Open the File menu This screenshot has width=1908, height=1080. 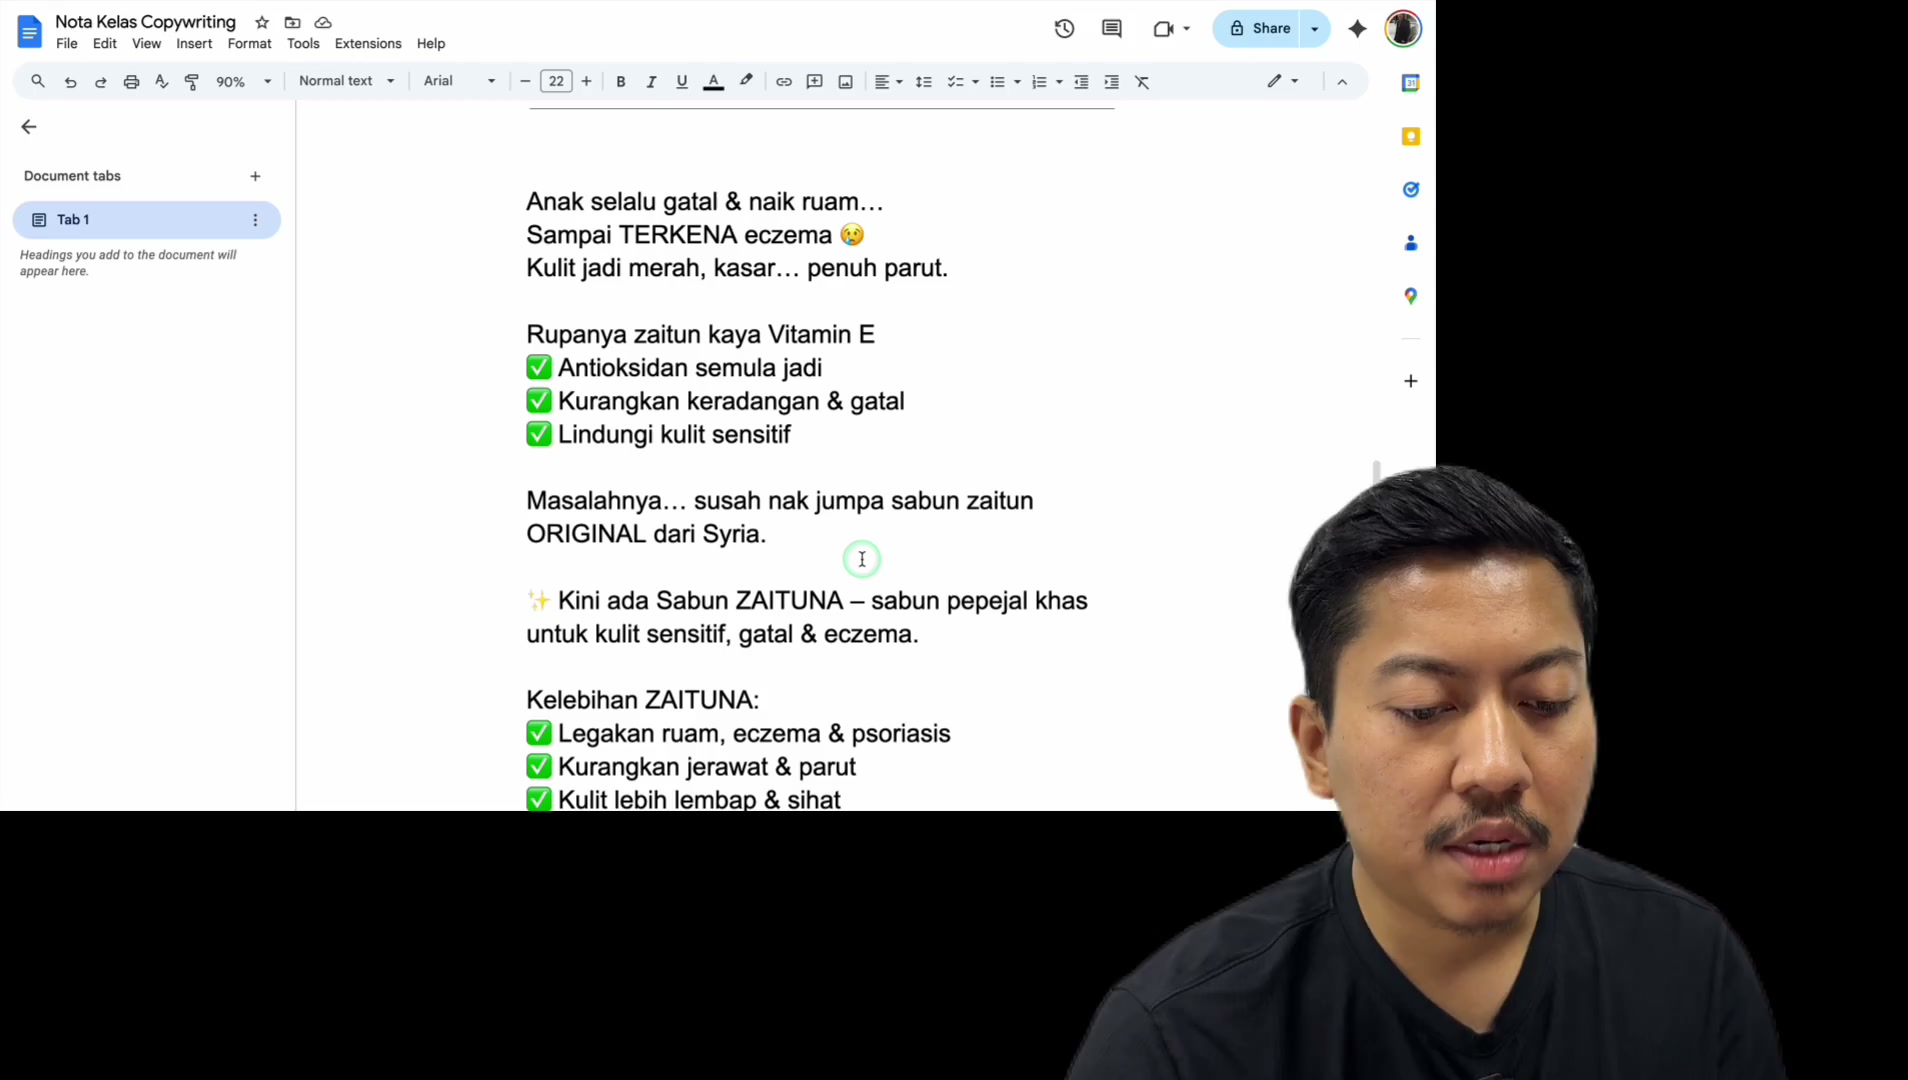tap(67, 44)
